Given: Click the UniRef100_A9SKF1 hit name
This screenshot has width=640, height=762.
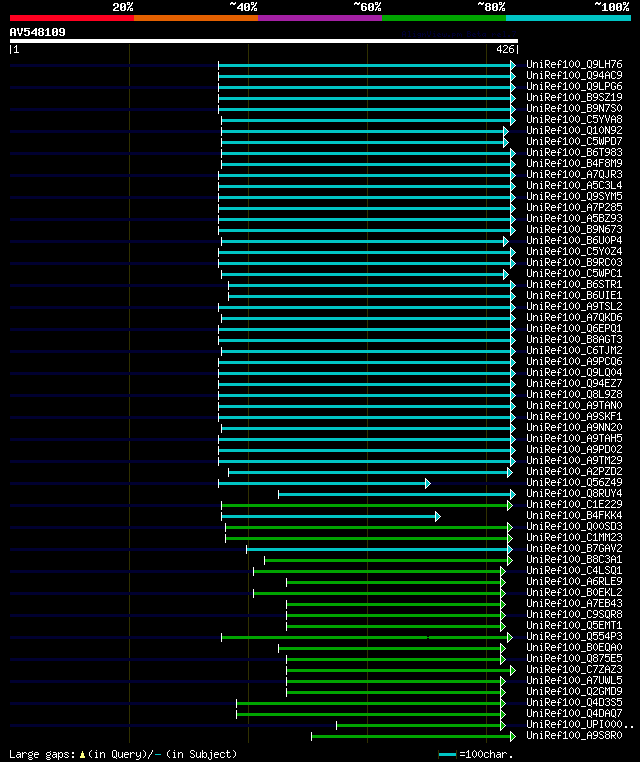Looking at the screenshot, I should [x=574, y=416].
